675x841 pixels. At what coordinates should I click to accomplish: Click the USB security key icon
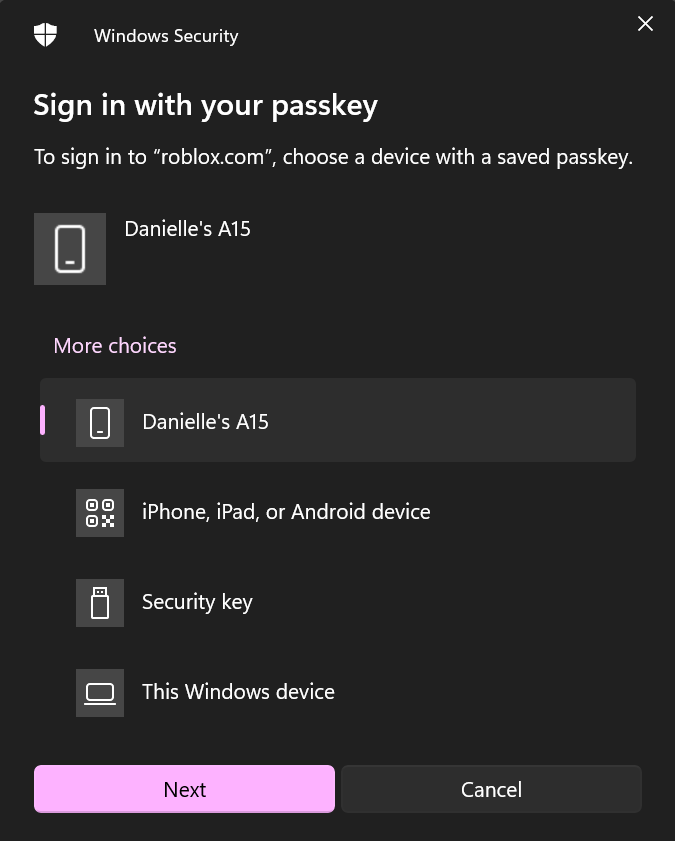pyautogui.click(x=99, y=602)
